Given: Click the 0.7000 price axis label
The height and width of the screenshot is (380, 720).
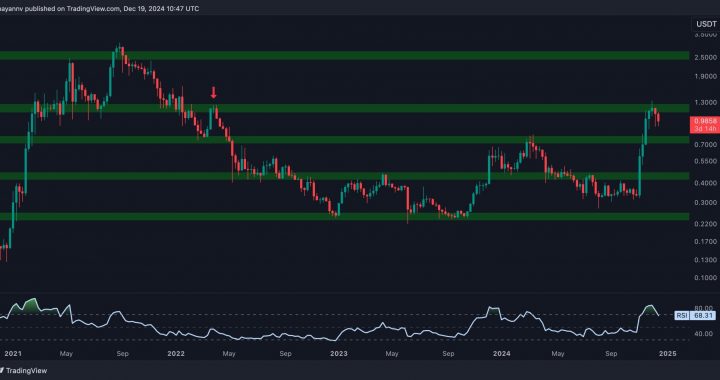Looking at the screenshot, I should tap(705, 145).
